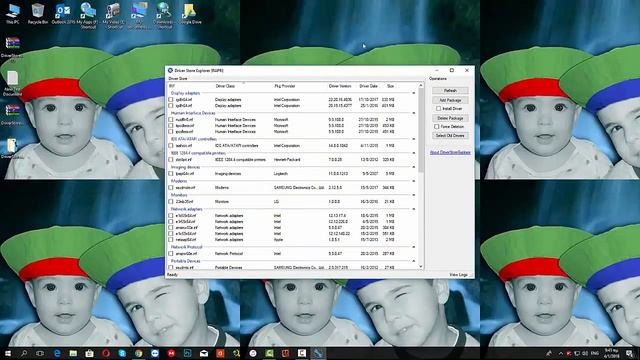Open the My Video shortcut on desktop

[x=113, y=16]
